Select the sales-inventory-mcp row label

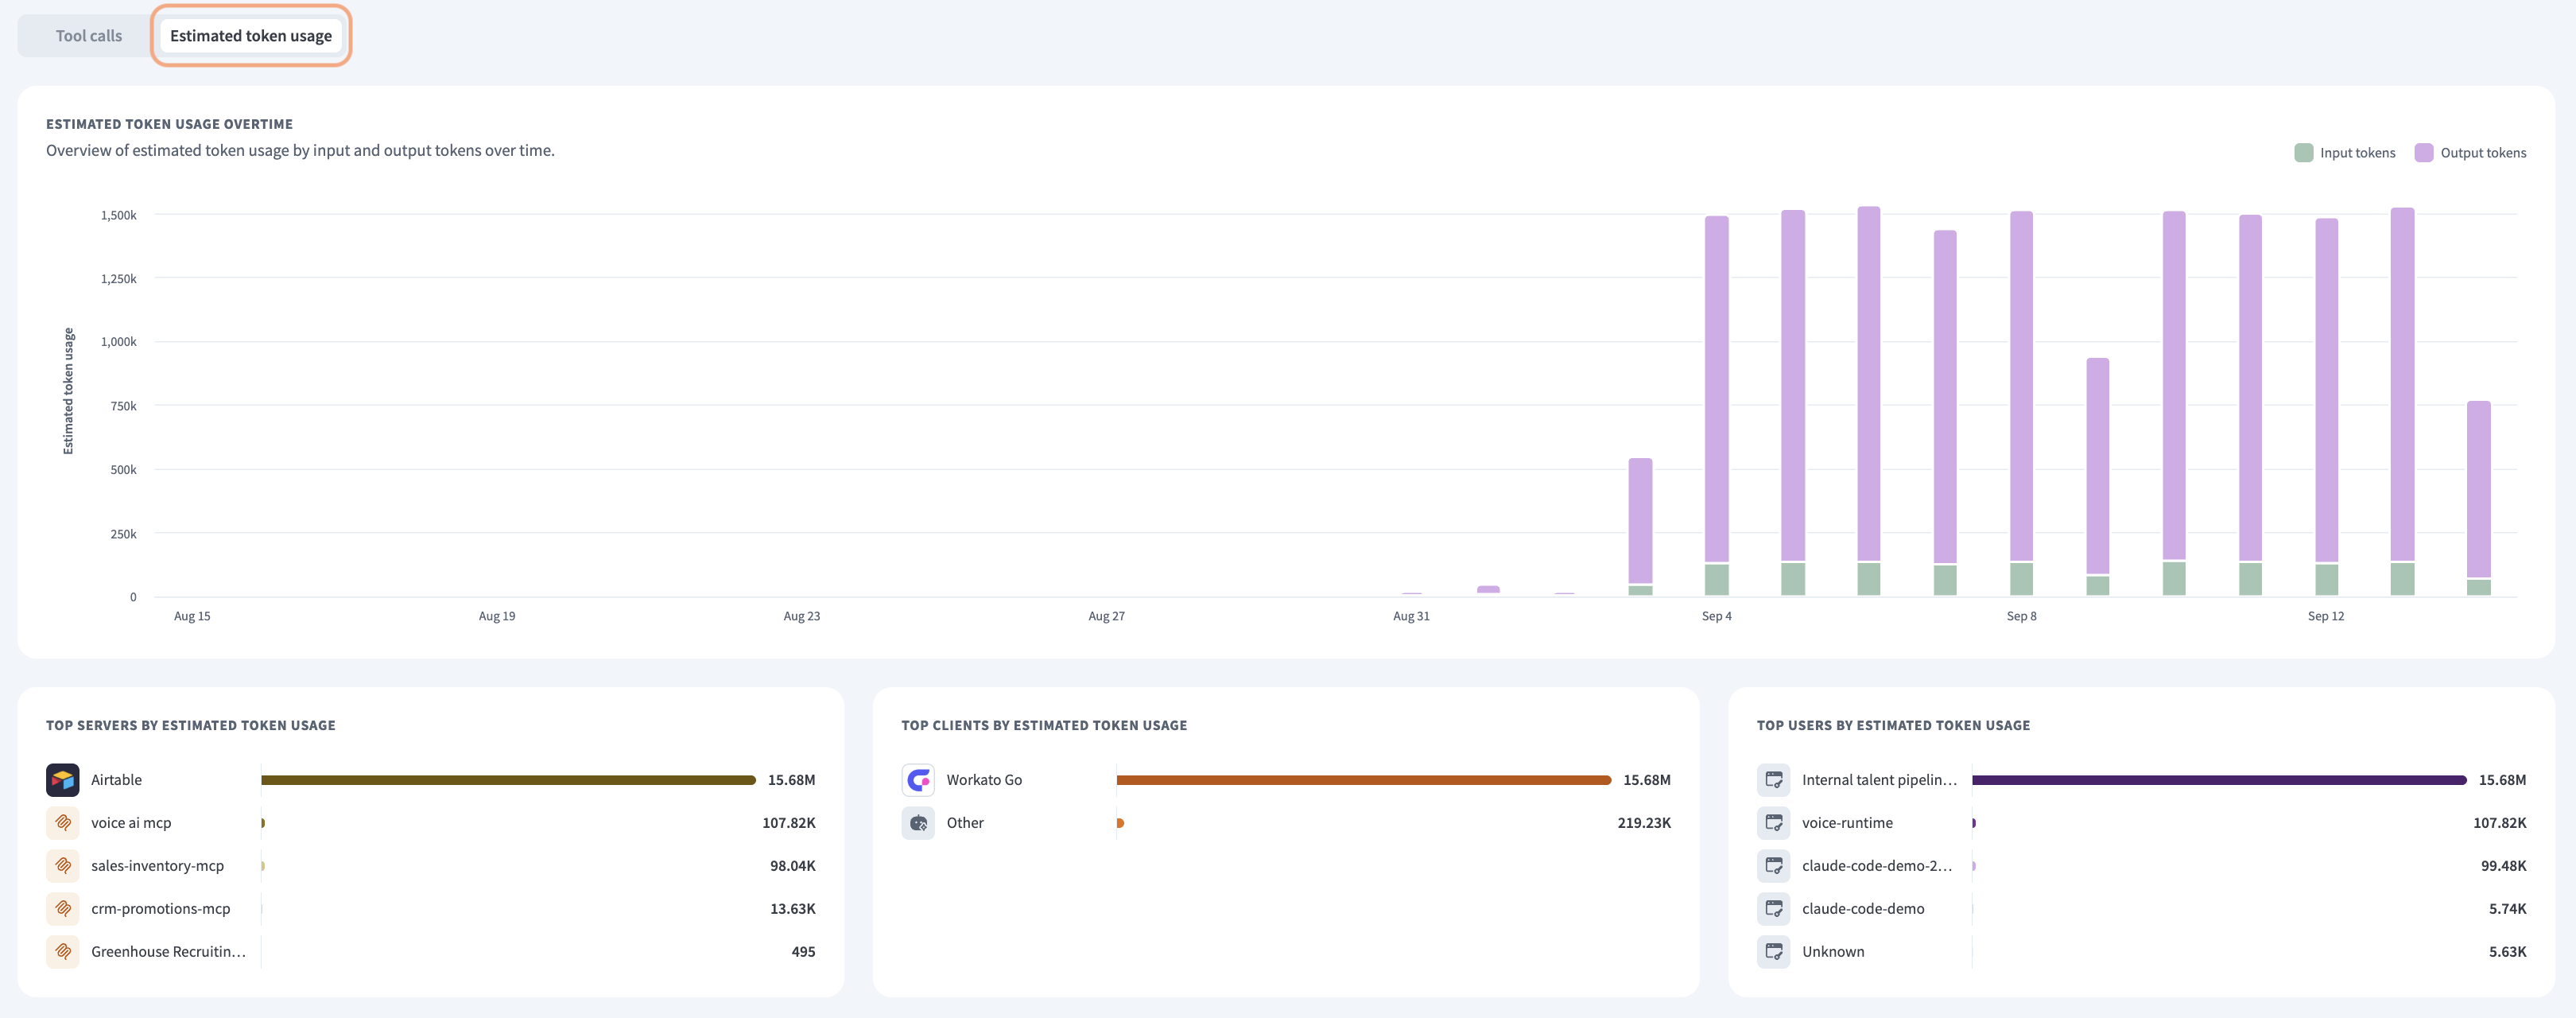pos(158,866)
